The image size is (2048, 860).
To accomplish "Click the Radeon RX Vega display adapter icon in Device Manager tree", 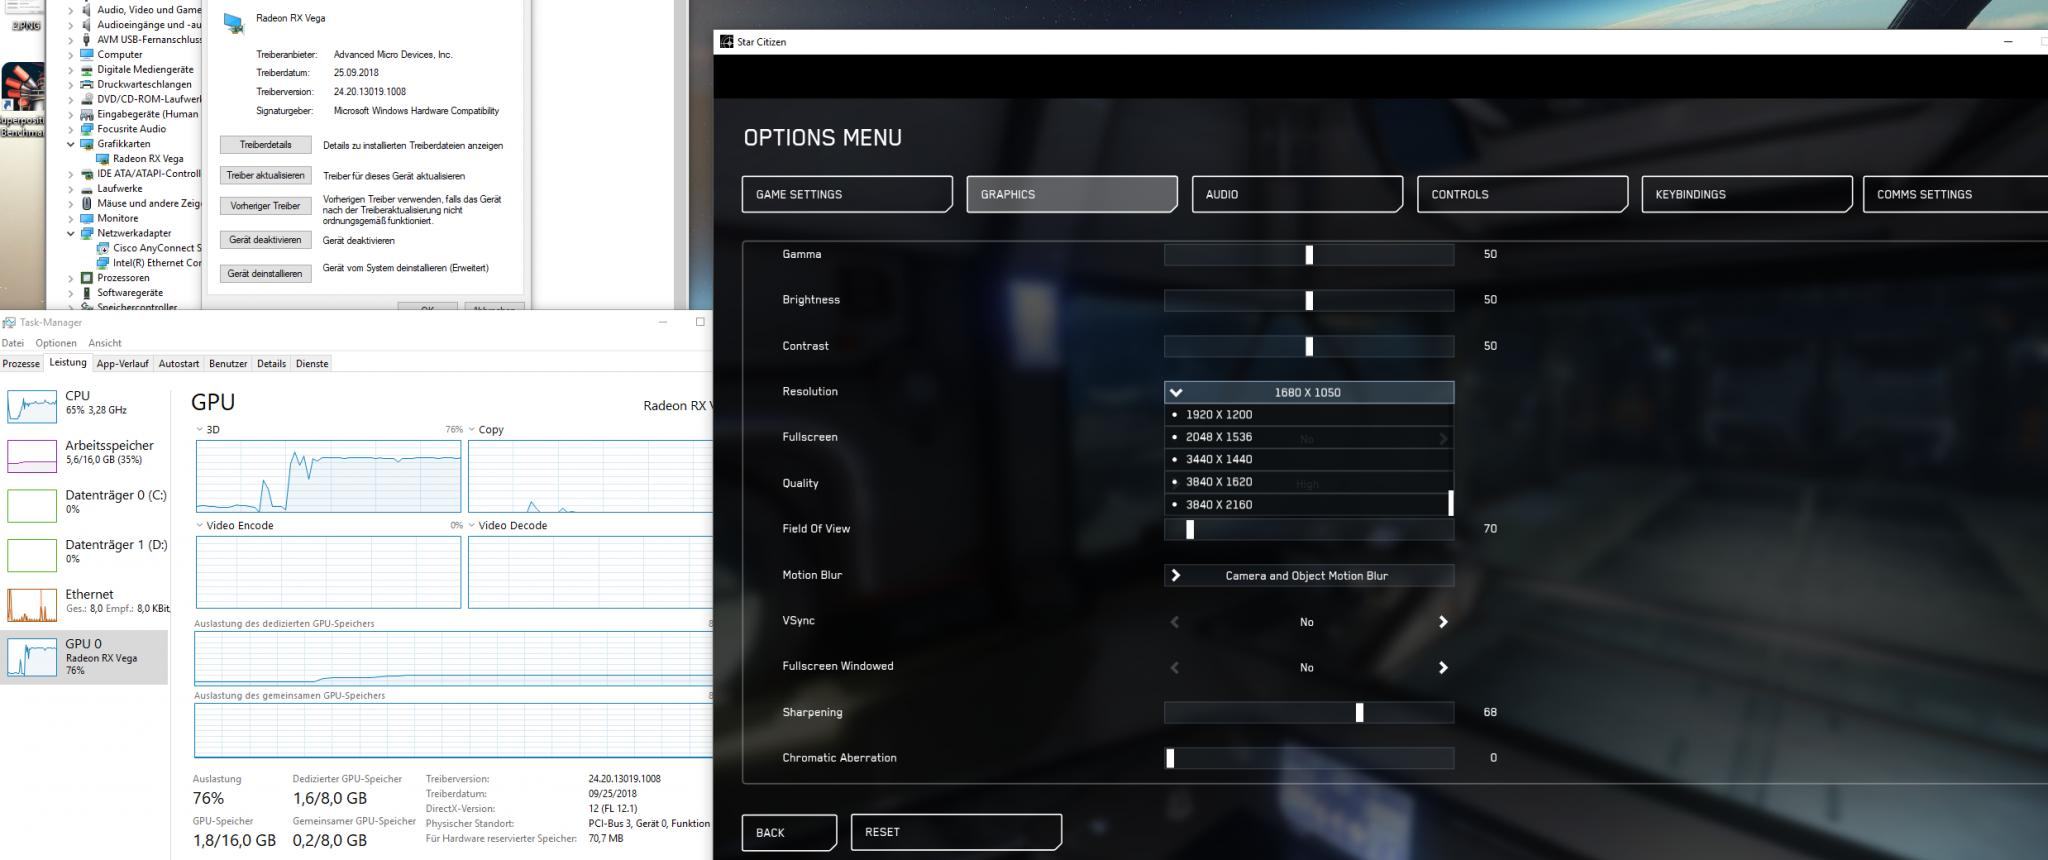I will [102, 159].
